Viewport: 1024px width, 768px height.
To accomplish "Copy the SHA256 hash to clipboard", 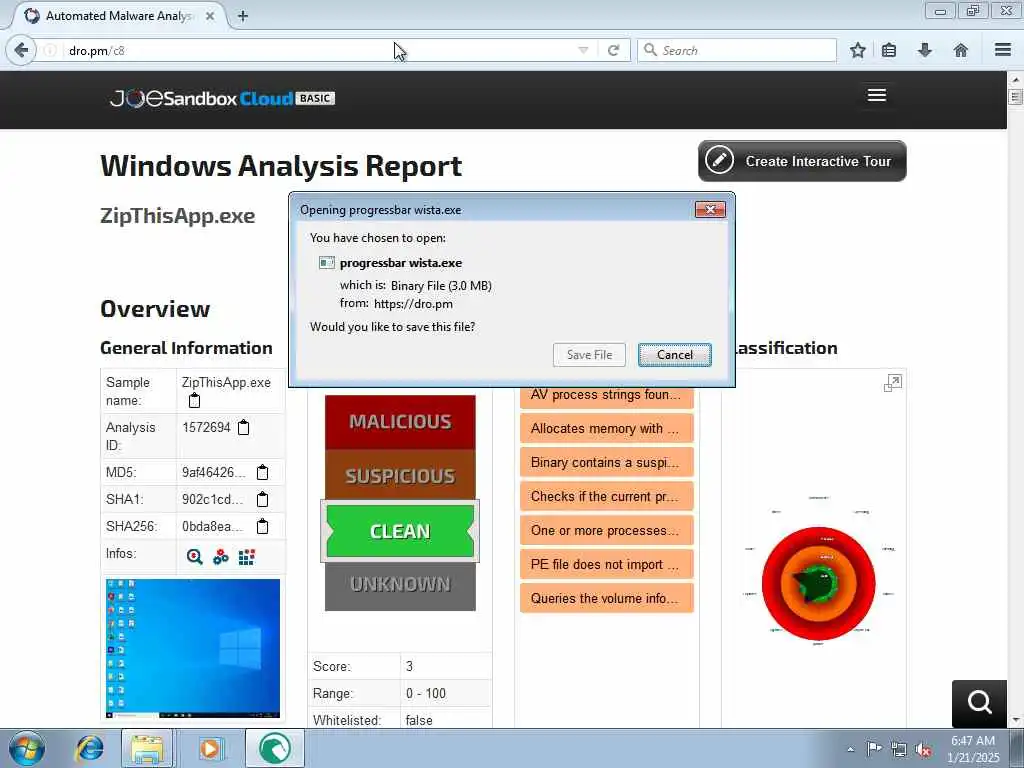I will [263, 526].
